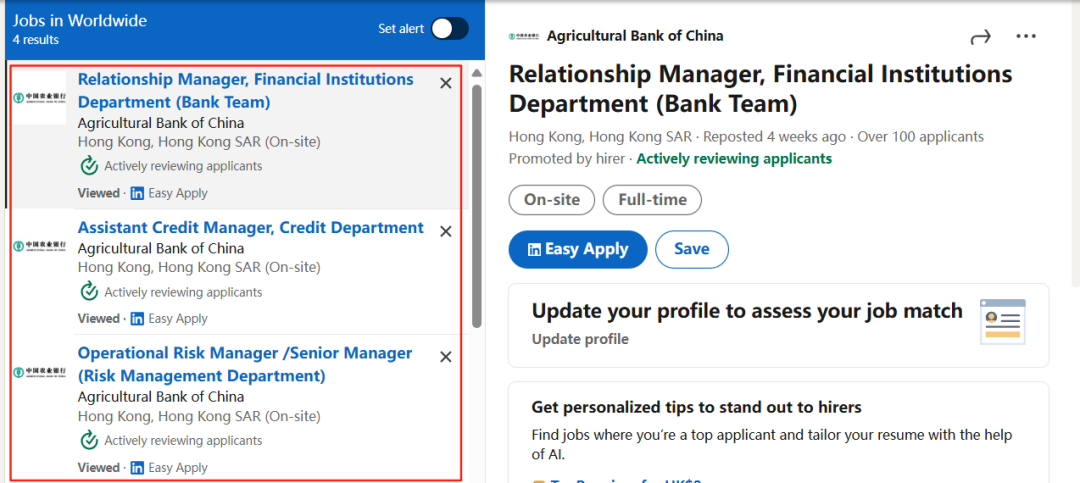Click the Agricultural Bank of China company name header

[x=635, y=36]
